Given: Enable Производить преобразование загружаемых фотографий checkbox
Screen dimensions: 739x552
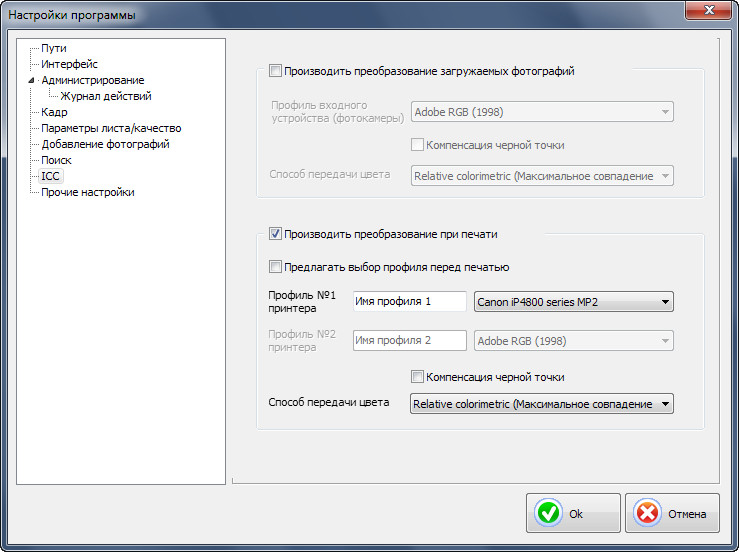Looking at the screenshot, I should [x=275, y=71].
